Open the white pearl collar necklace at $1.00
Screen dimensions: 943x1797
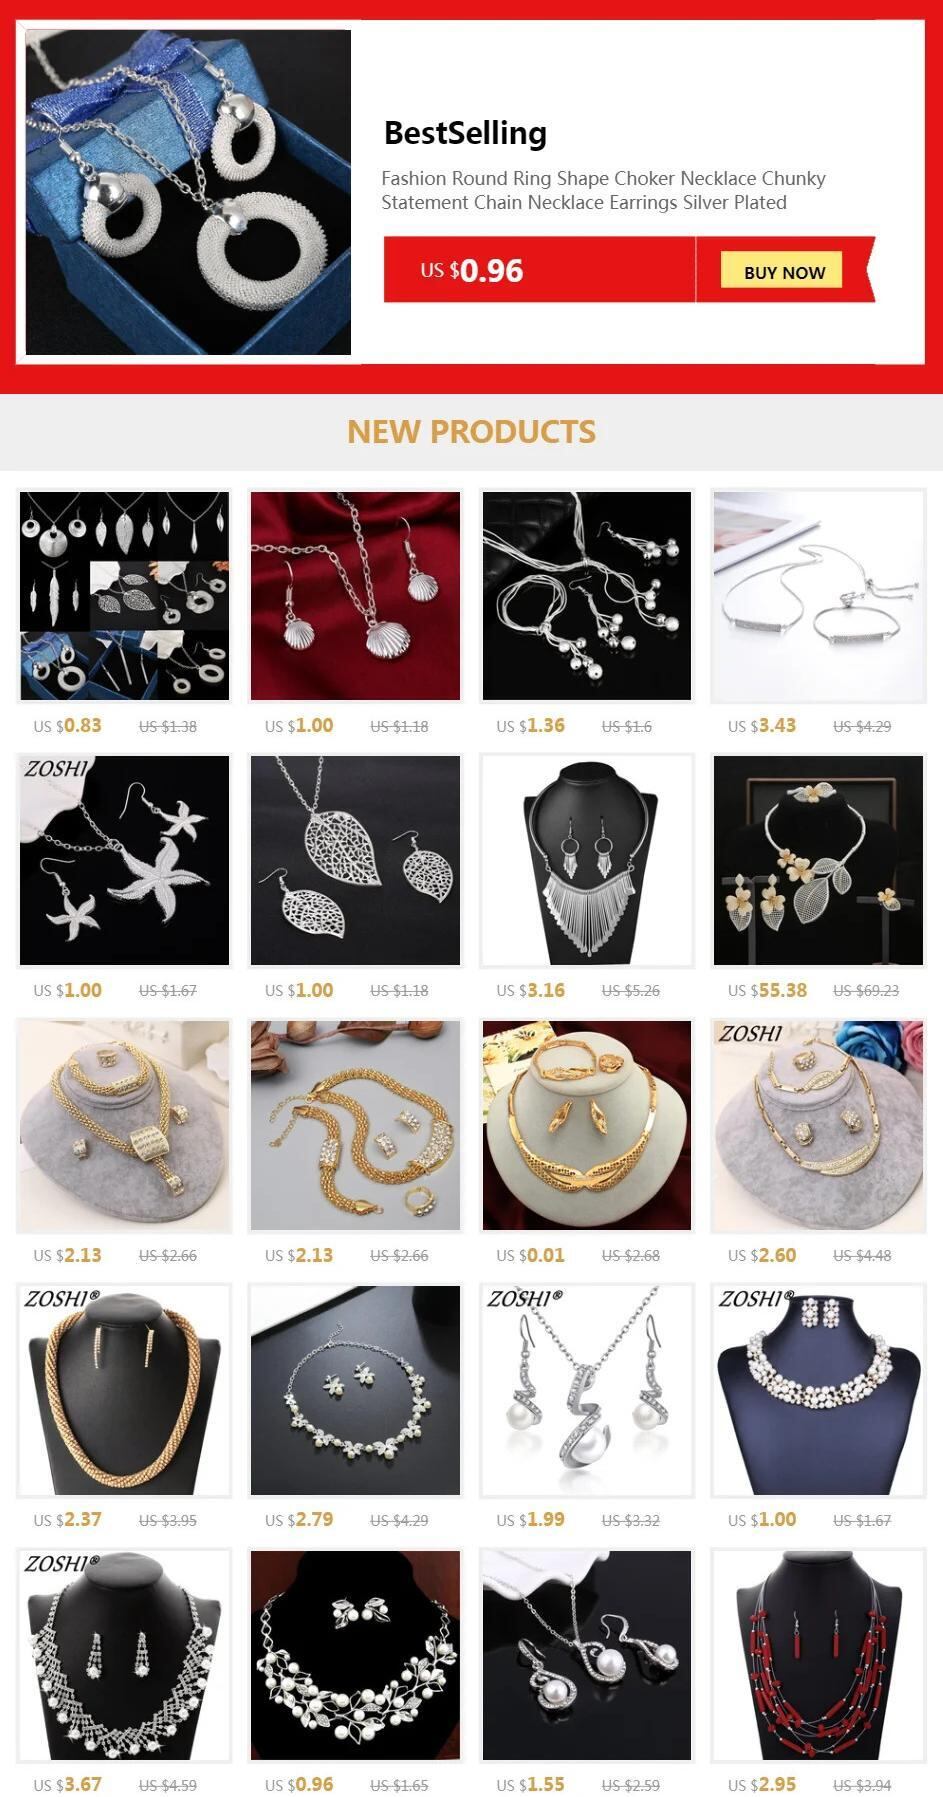click(818, 1390)
